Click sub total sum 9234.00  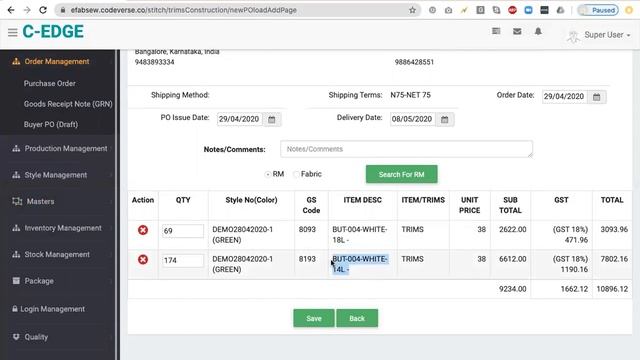click(512, 289)
